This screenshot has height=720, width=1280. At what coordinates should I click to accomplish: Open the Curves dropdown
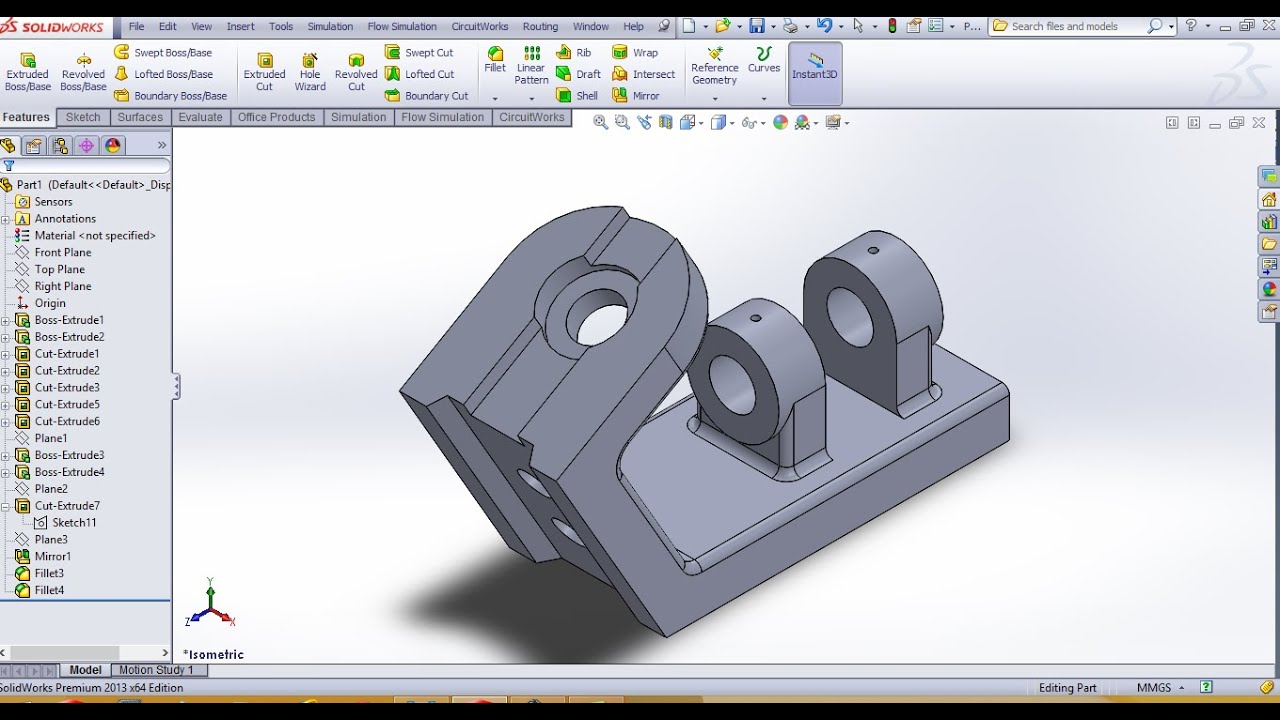[764, 99]
